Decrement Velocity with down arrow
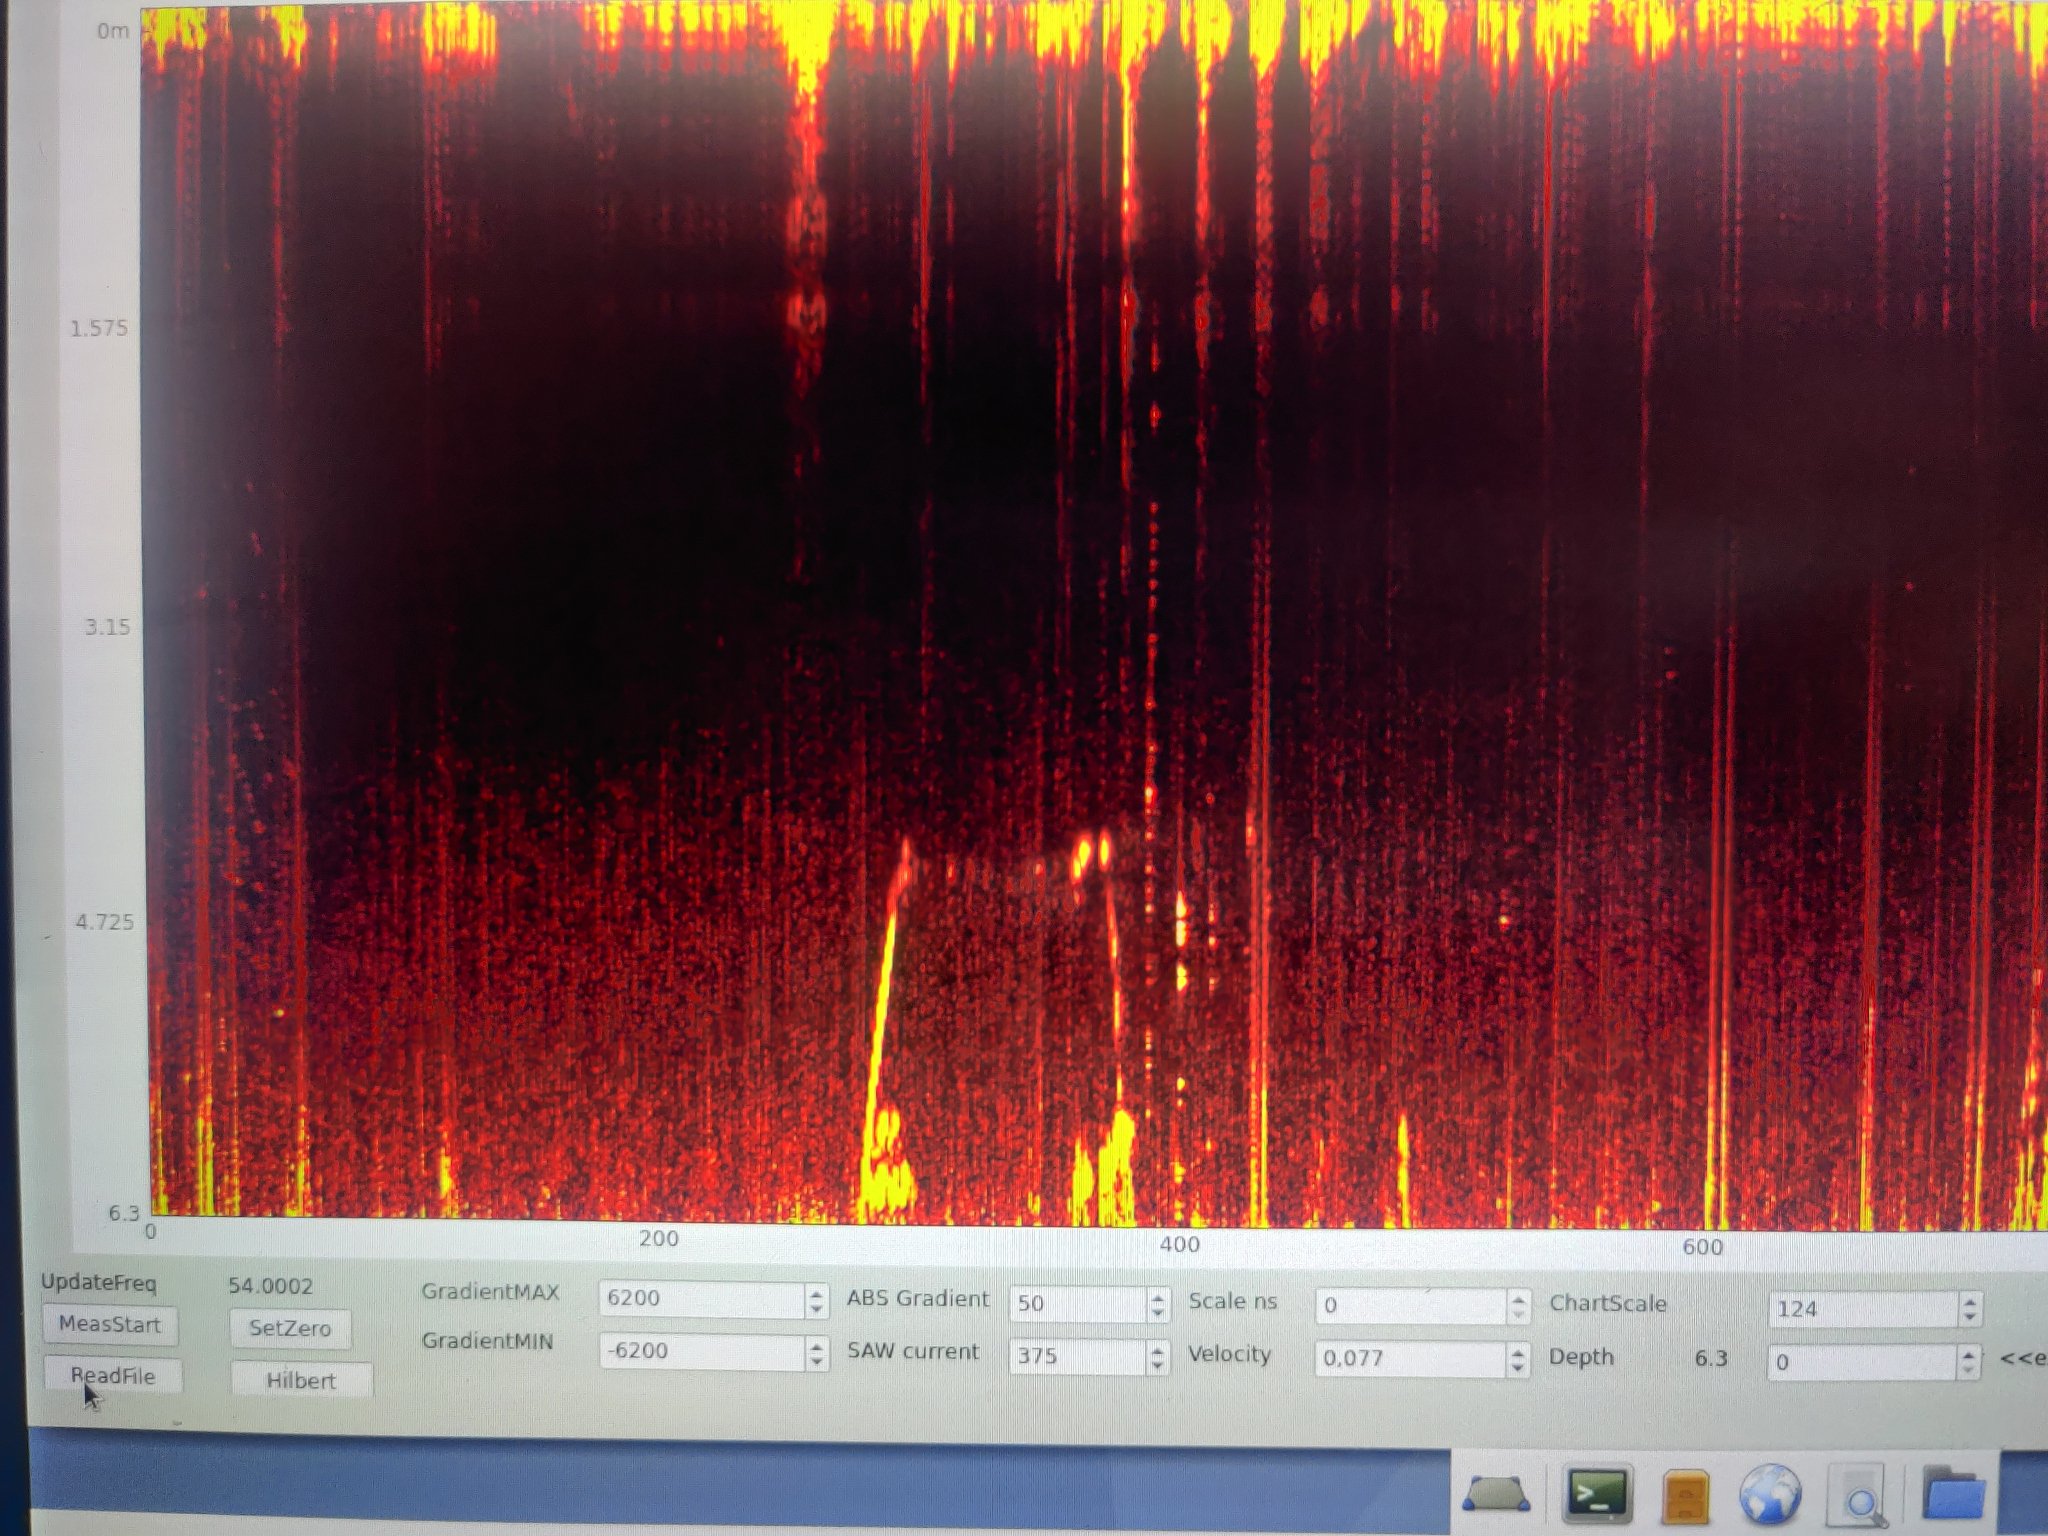Screen dimensions: 2048x1536 [1518, 1368]
